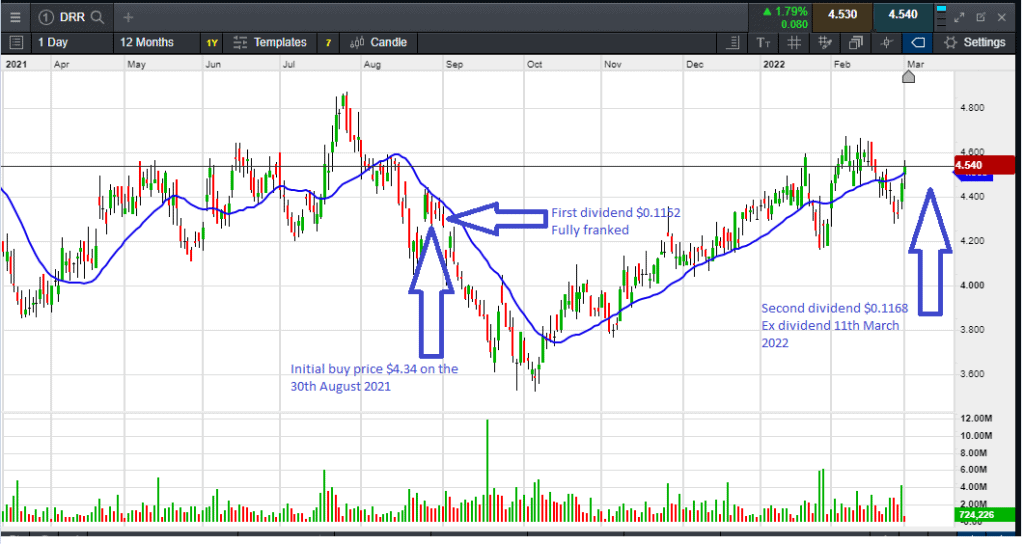Screen dimensions: 1024x544
Task: Toggle the chart gridlines
Action: [794, 42]
